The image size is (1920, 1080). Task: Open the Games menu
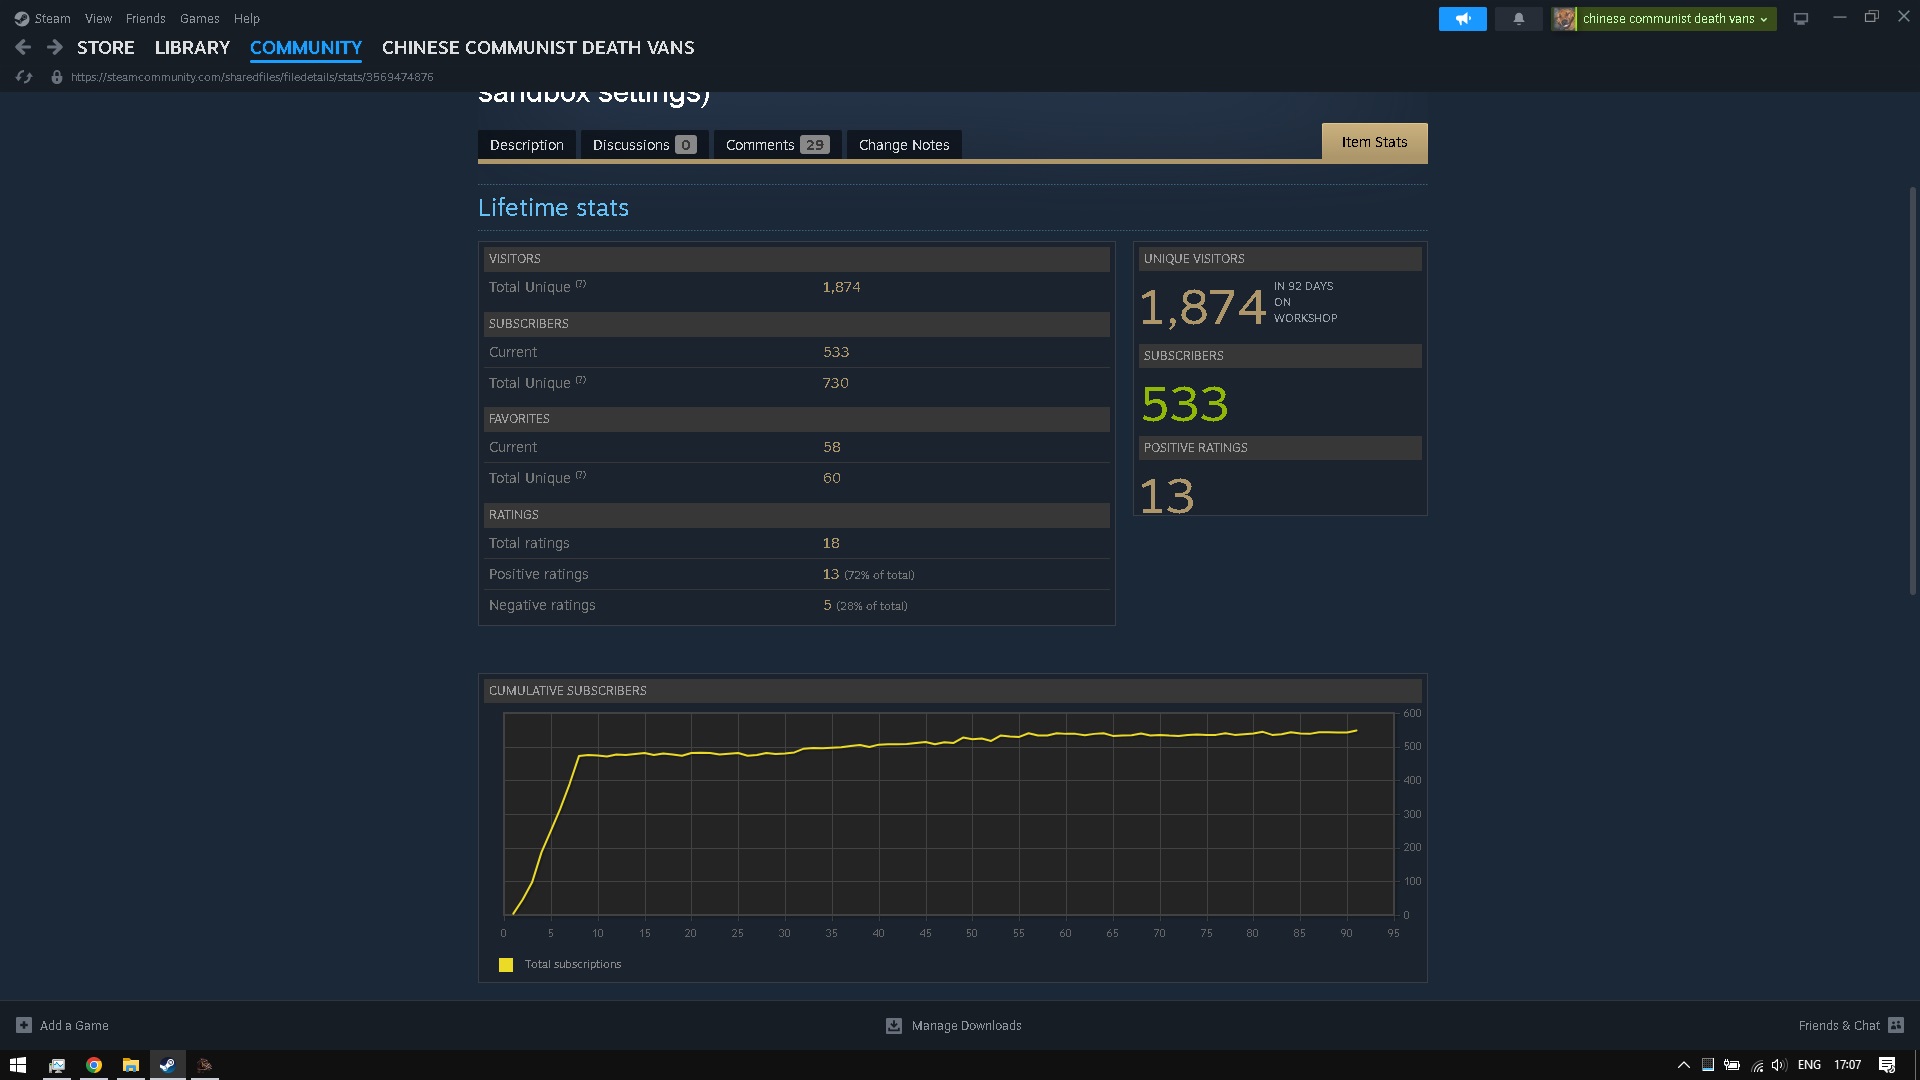click(x=199, y=19)
